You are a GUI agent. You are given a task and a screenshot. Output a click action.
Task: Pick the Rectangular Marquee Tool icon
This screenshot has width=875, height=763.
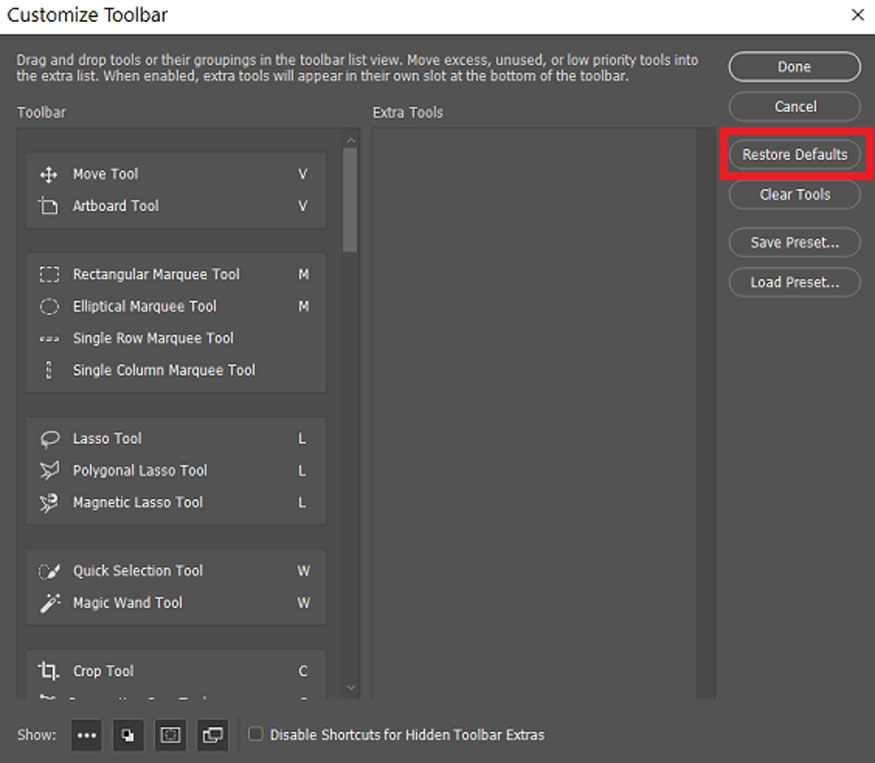click(x=49, y=274)
